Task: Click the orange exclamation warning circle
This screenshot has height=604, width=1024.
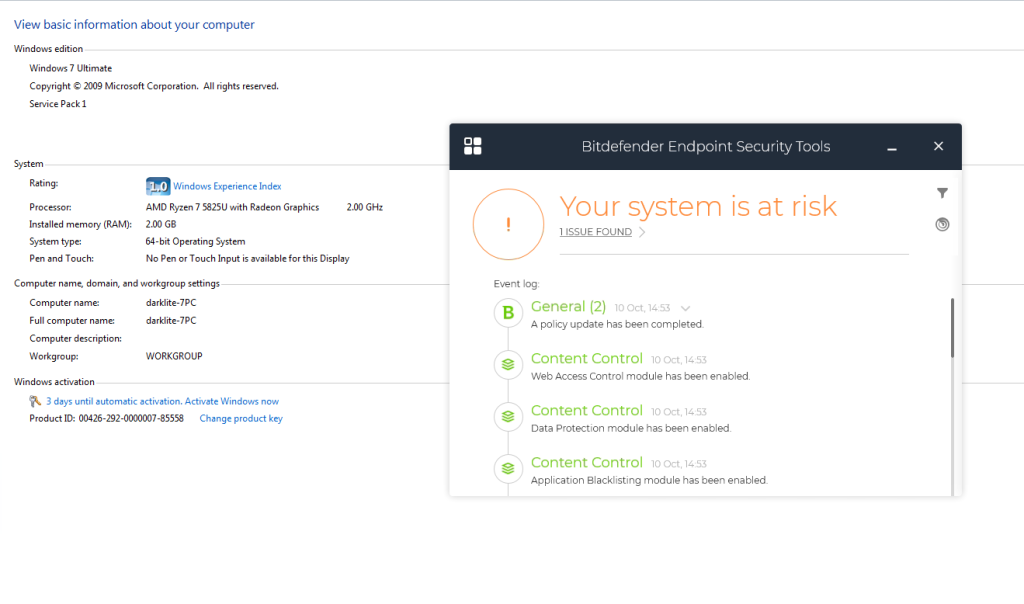Action: tap(508, 224)
